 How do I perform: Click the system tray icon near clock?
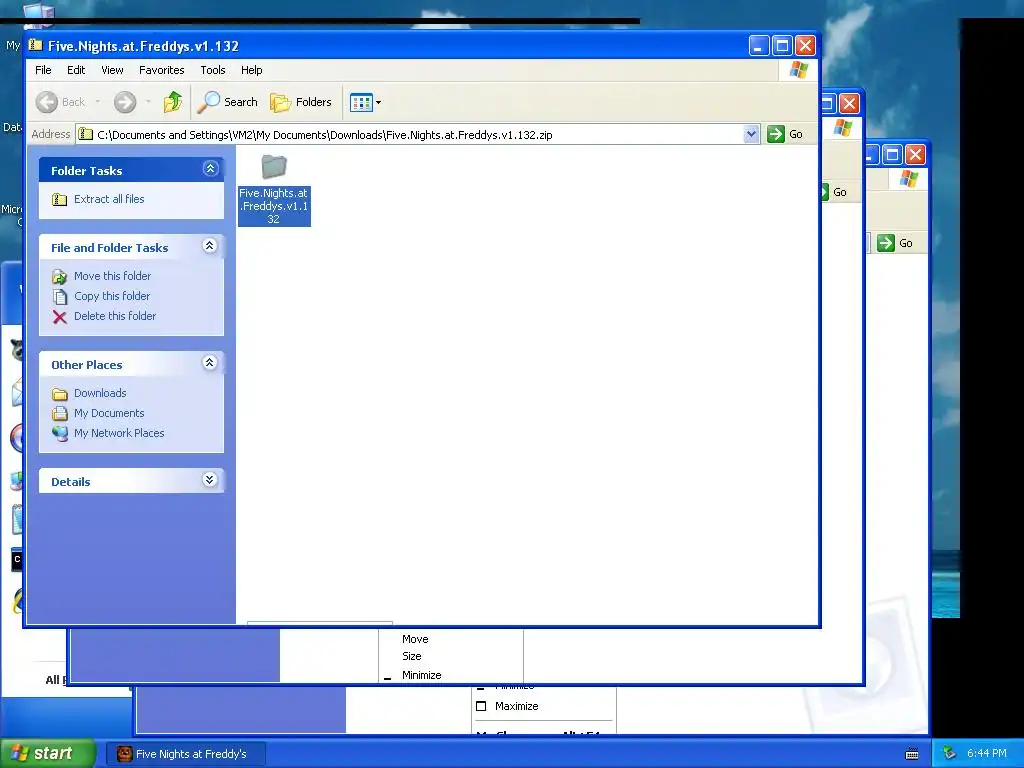coord(950,754)
